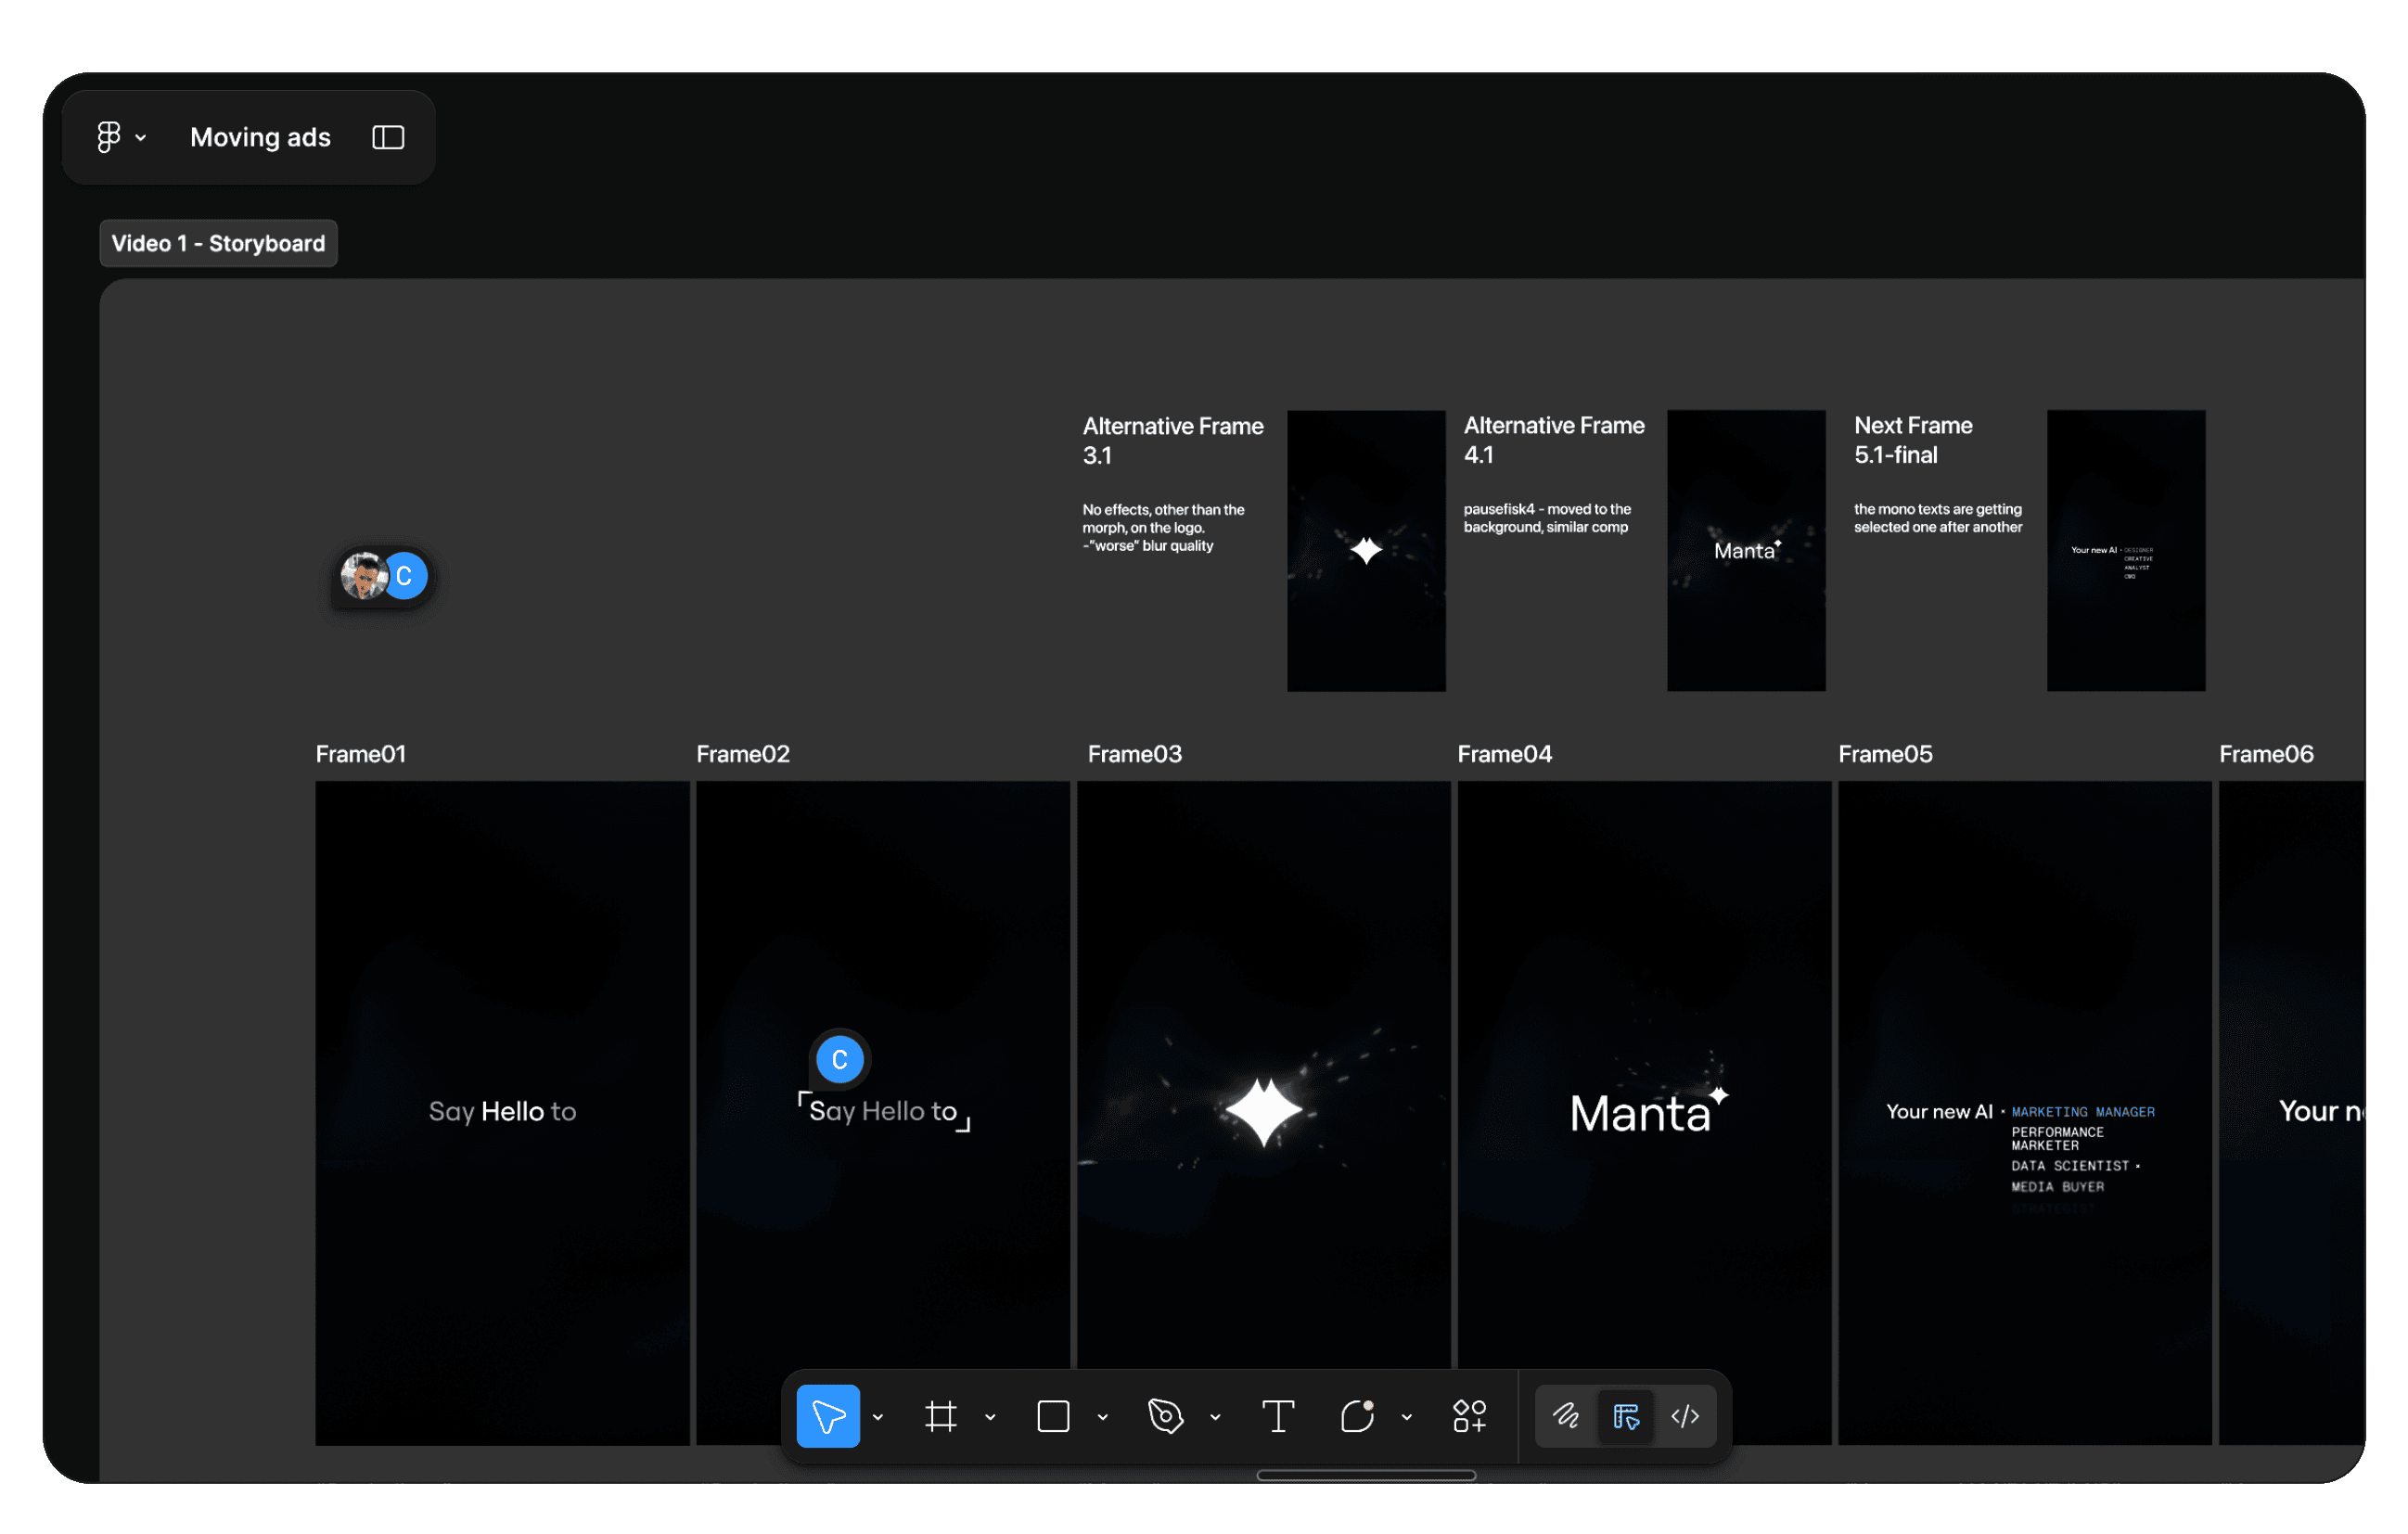This screenshot has width=2408, height=1534.
Task: Switch to Design mode toggle
Action: click(1626, 1416)
